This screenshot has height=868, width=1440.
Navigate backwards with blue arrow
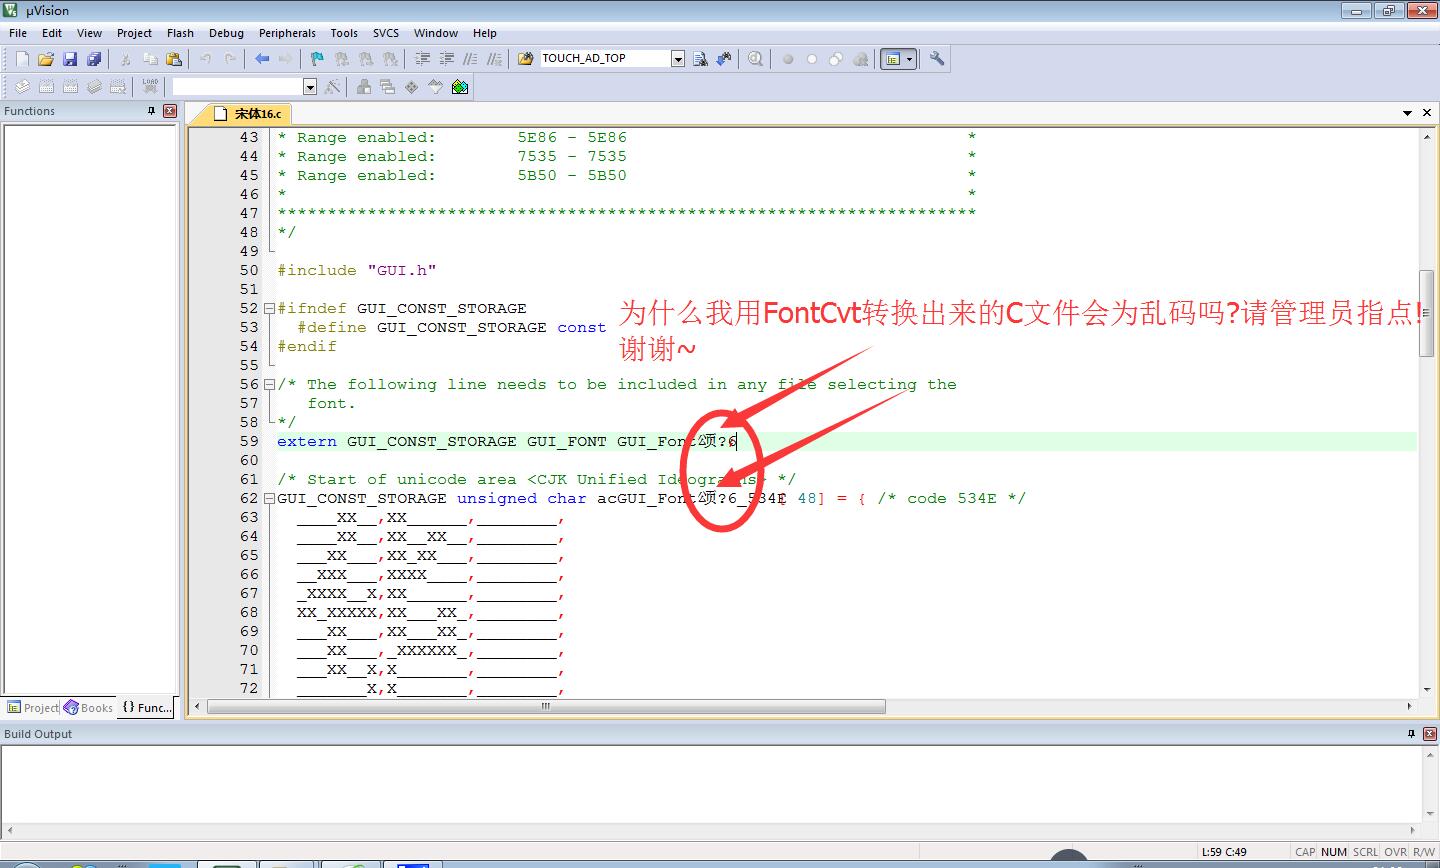[x=262, y=59]
